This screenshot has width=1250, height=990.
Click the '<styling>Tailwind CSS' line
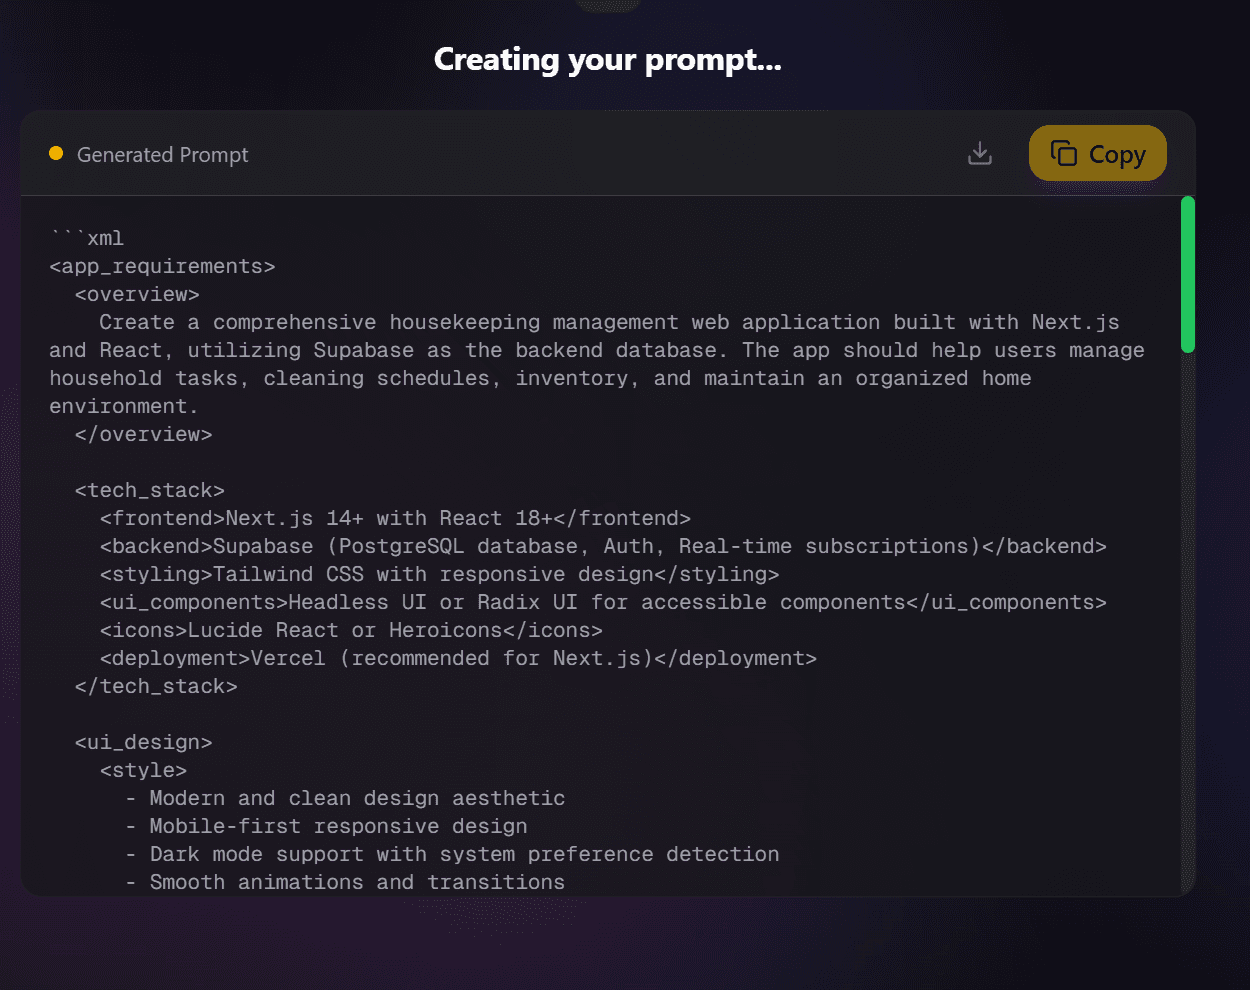439,575
